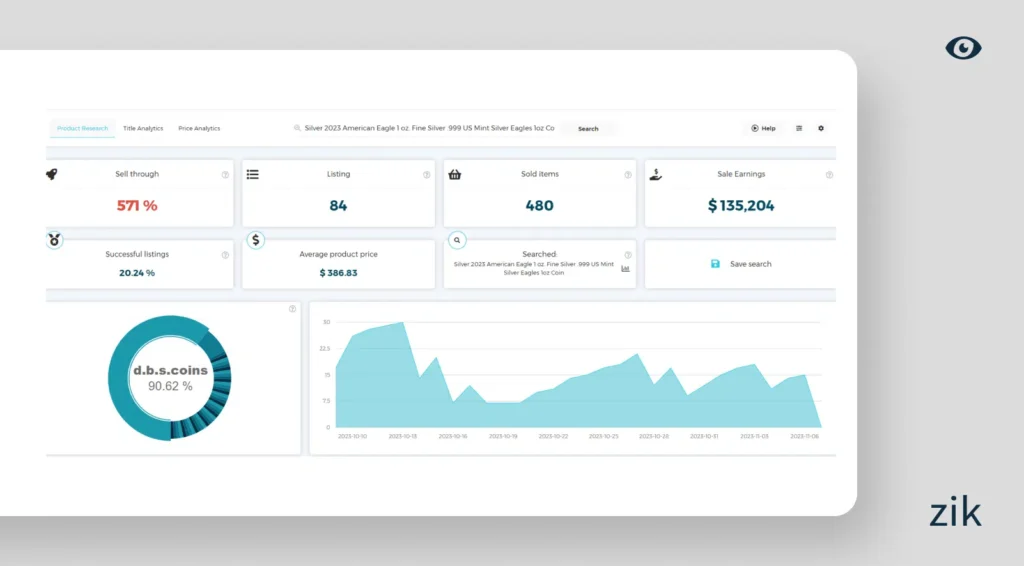
Task: Switch to the Price Analytics tab
Action: [x=199, y=129]
